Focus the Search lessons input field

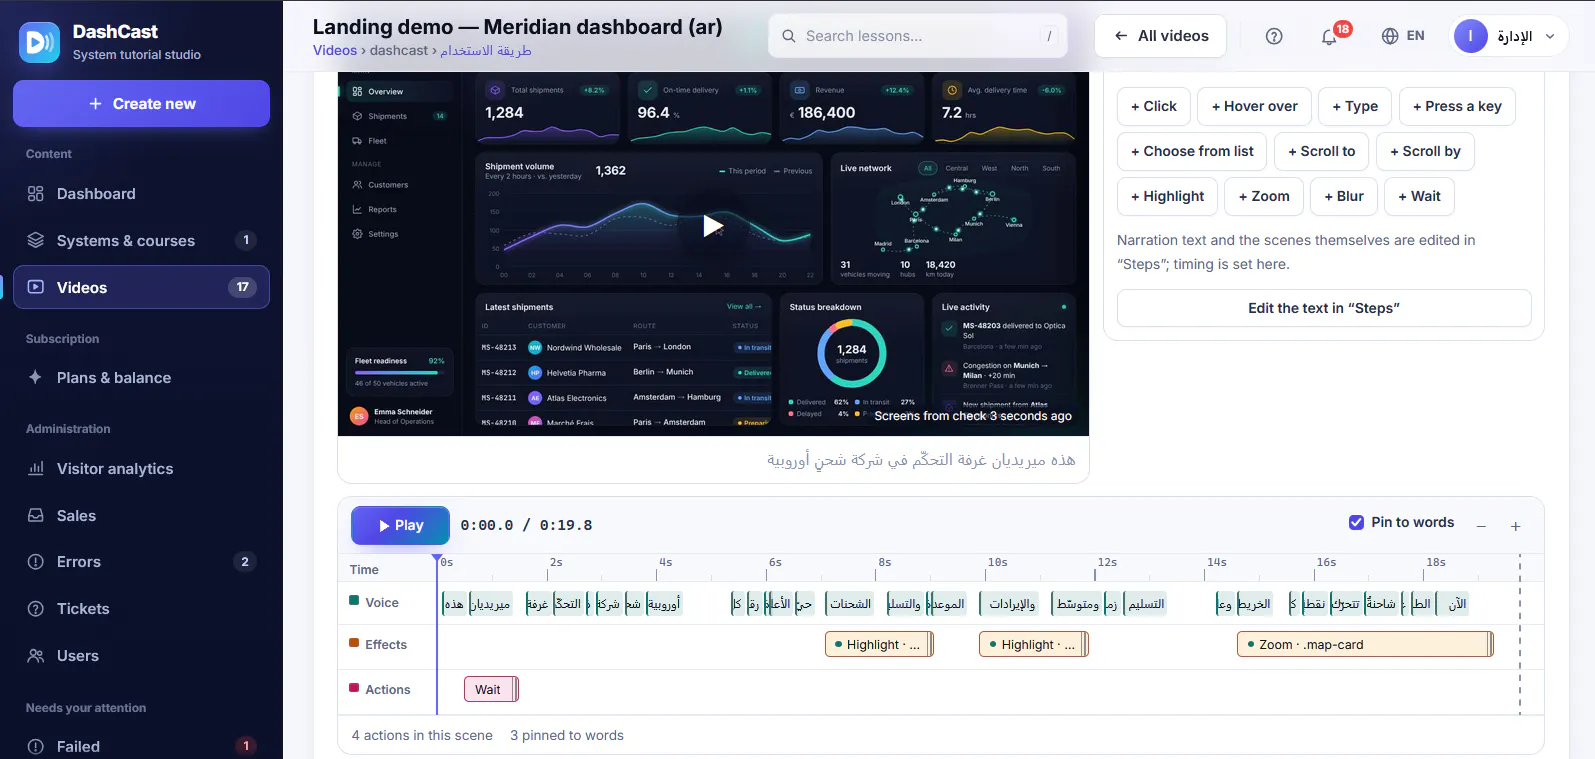point(918,36)
